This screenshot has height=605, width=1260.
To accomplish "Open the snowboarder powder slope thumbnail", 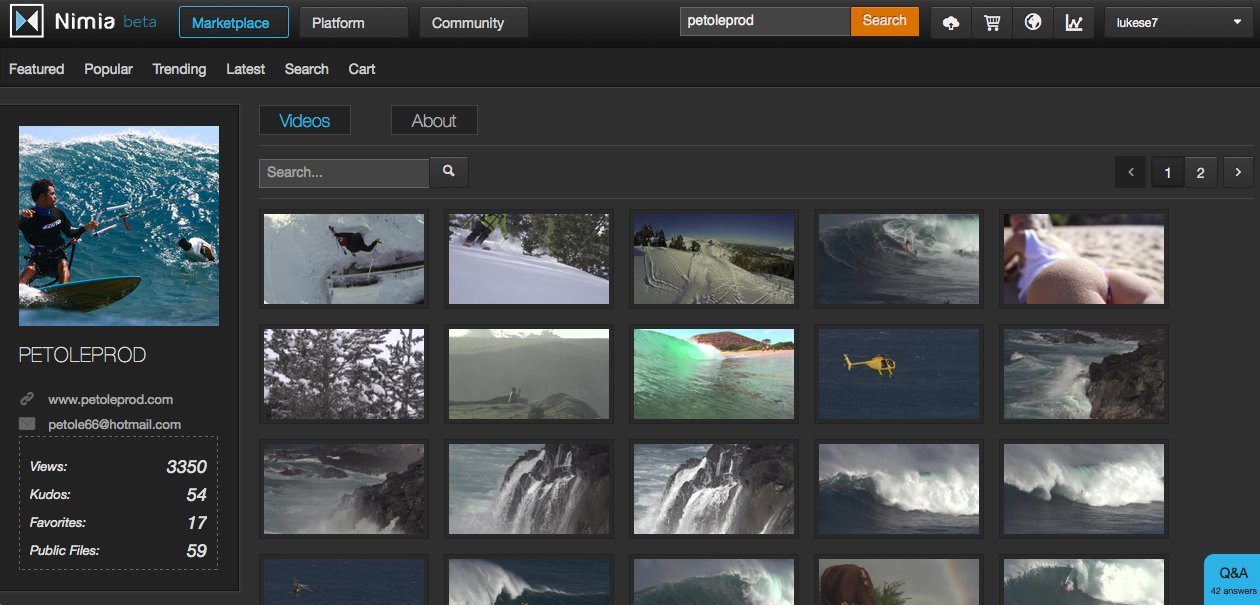I will pyautogui.click(x=529, y=259).
